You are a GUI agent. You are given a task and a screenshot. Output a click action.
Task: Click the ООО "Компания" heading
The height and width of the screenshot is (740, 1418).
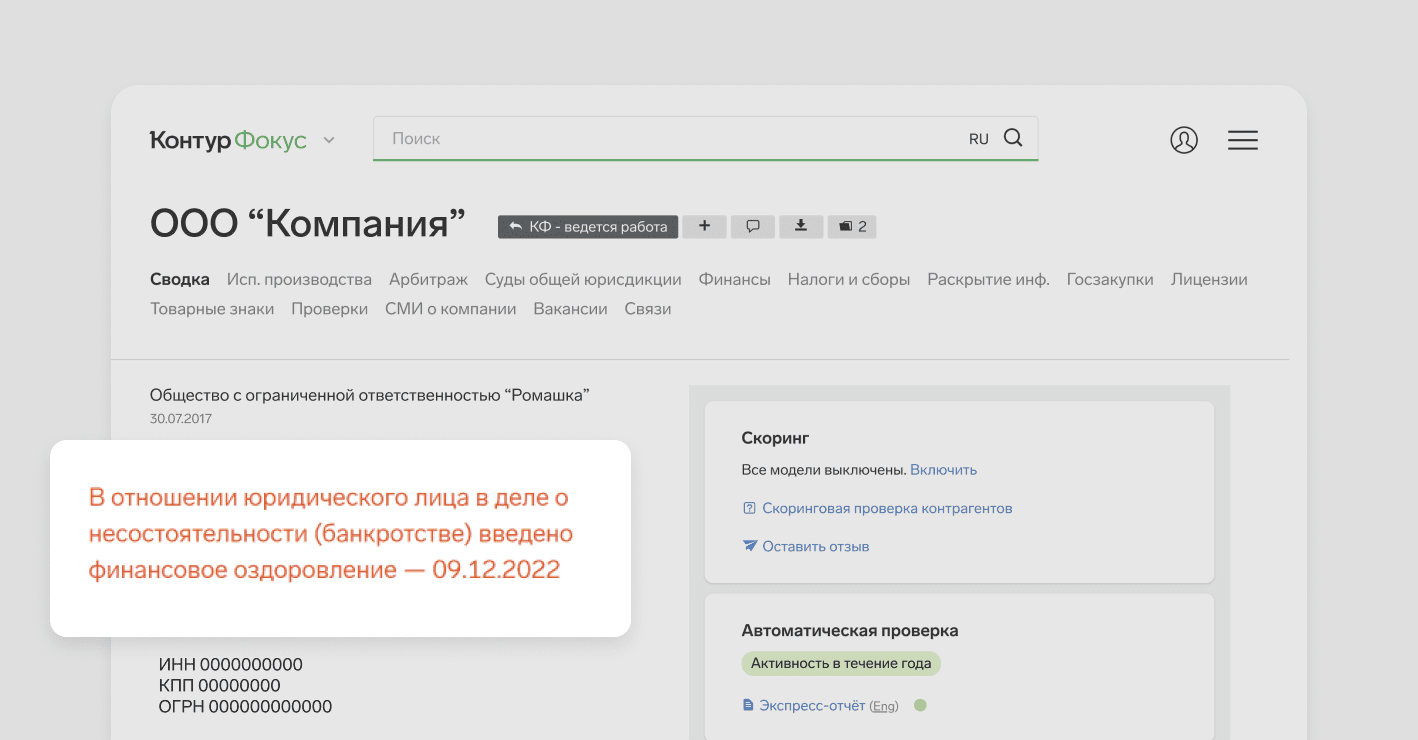click(x=308, y=224)
